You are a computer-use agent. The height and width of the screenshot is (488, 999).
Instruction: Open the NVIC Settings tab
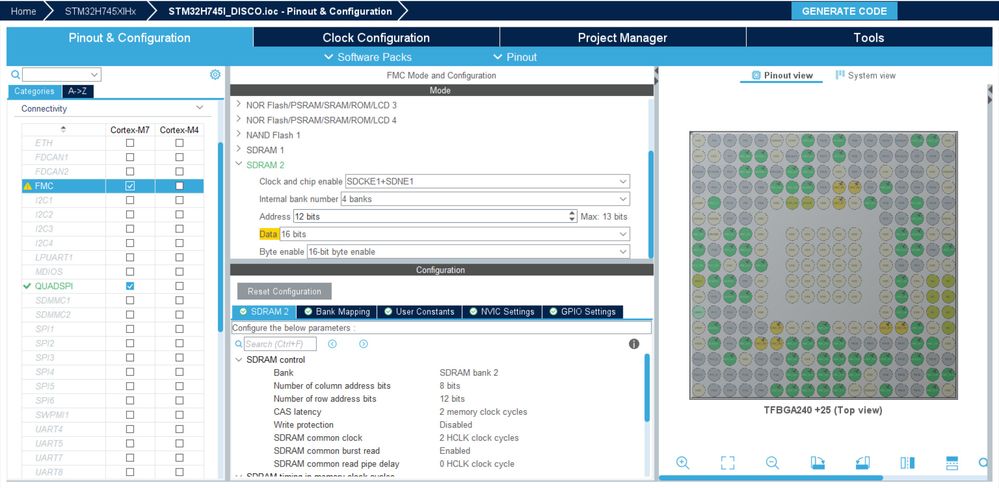click(x=502, y=312)
